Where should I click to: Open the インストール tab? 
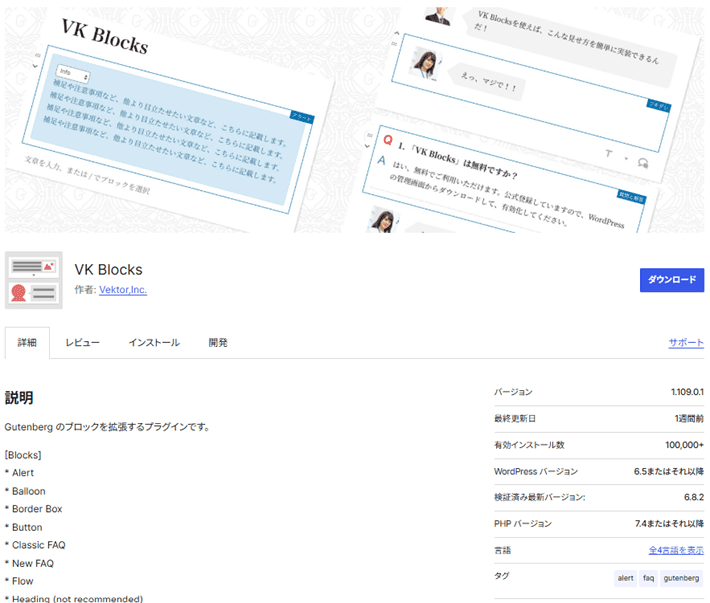[x=154, y=343]
